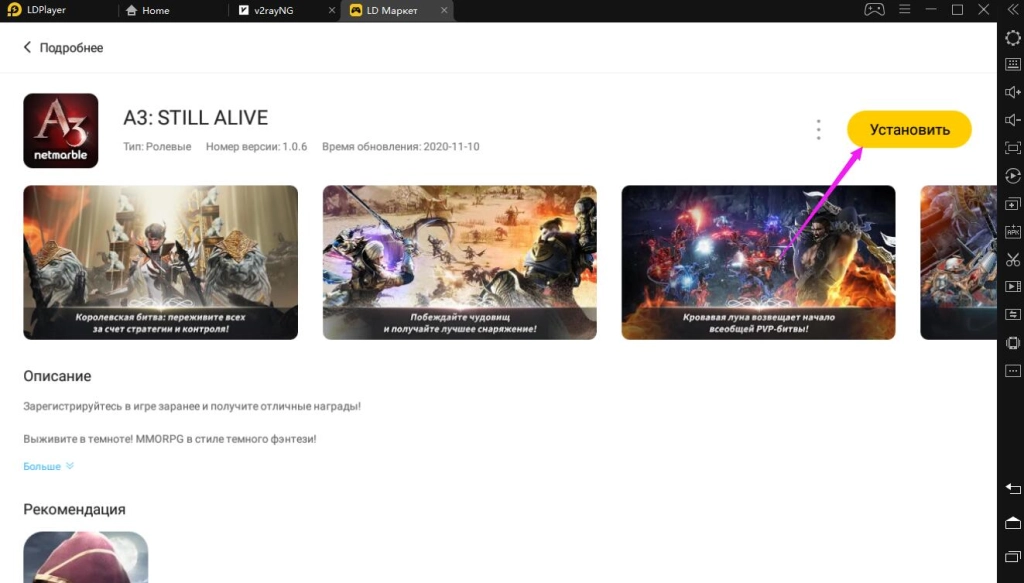Click the APK install icon
Image resolution: width=1024 pixels, height=583 pixels.
[1012, 232]
